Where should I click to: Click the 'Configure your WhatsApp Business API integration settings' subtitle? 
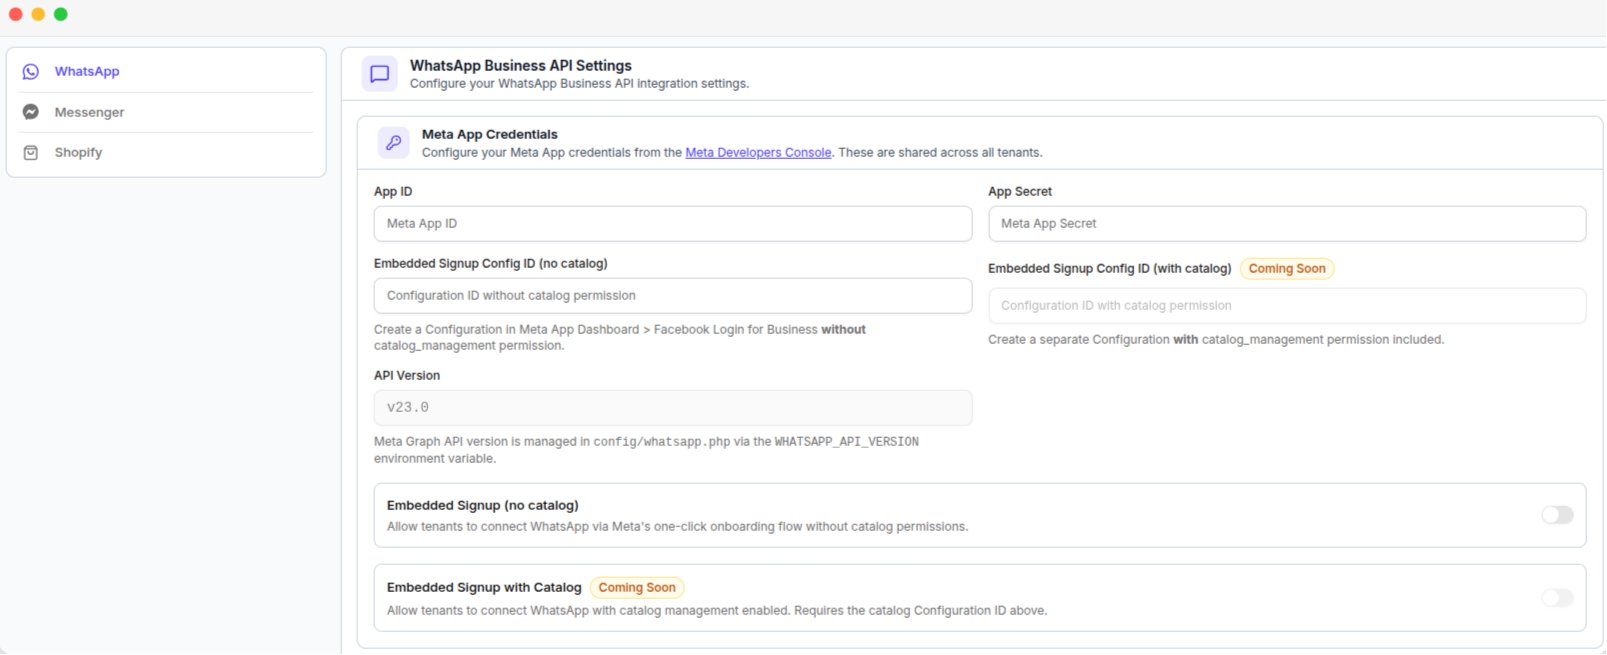click(x=579, y=84)
